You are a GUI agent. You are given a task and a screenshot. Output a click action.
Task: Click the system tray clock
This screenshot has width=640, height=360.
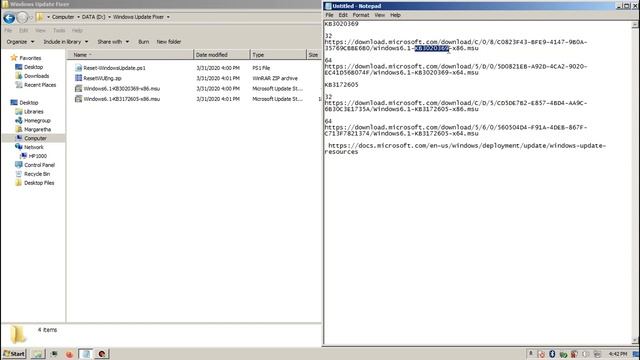(618, 354)
